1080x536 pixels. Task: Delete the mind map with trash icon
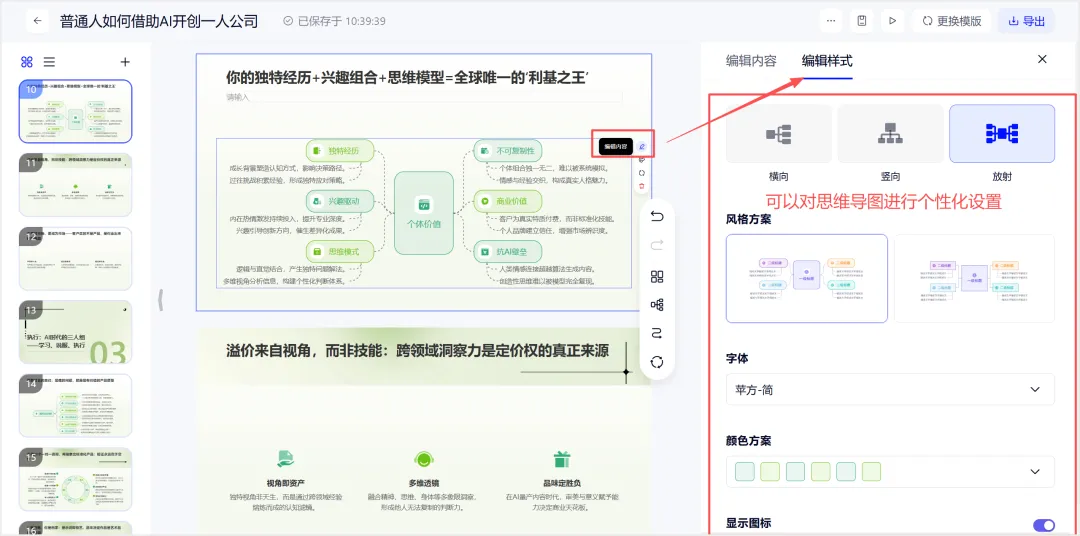(642, 186)
